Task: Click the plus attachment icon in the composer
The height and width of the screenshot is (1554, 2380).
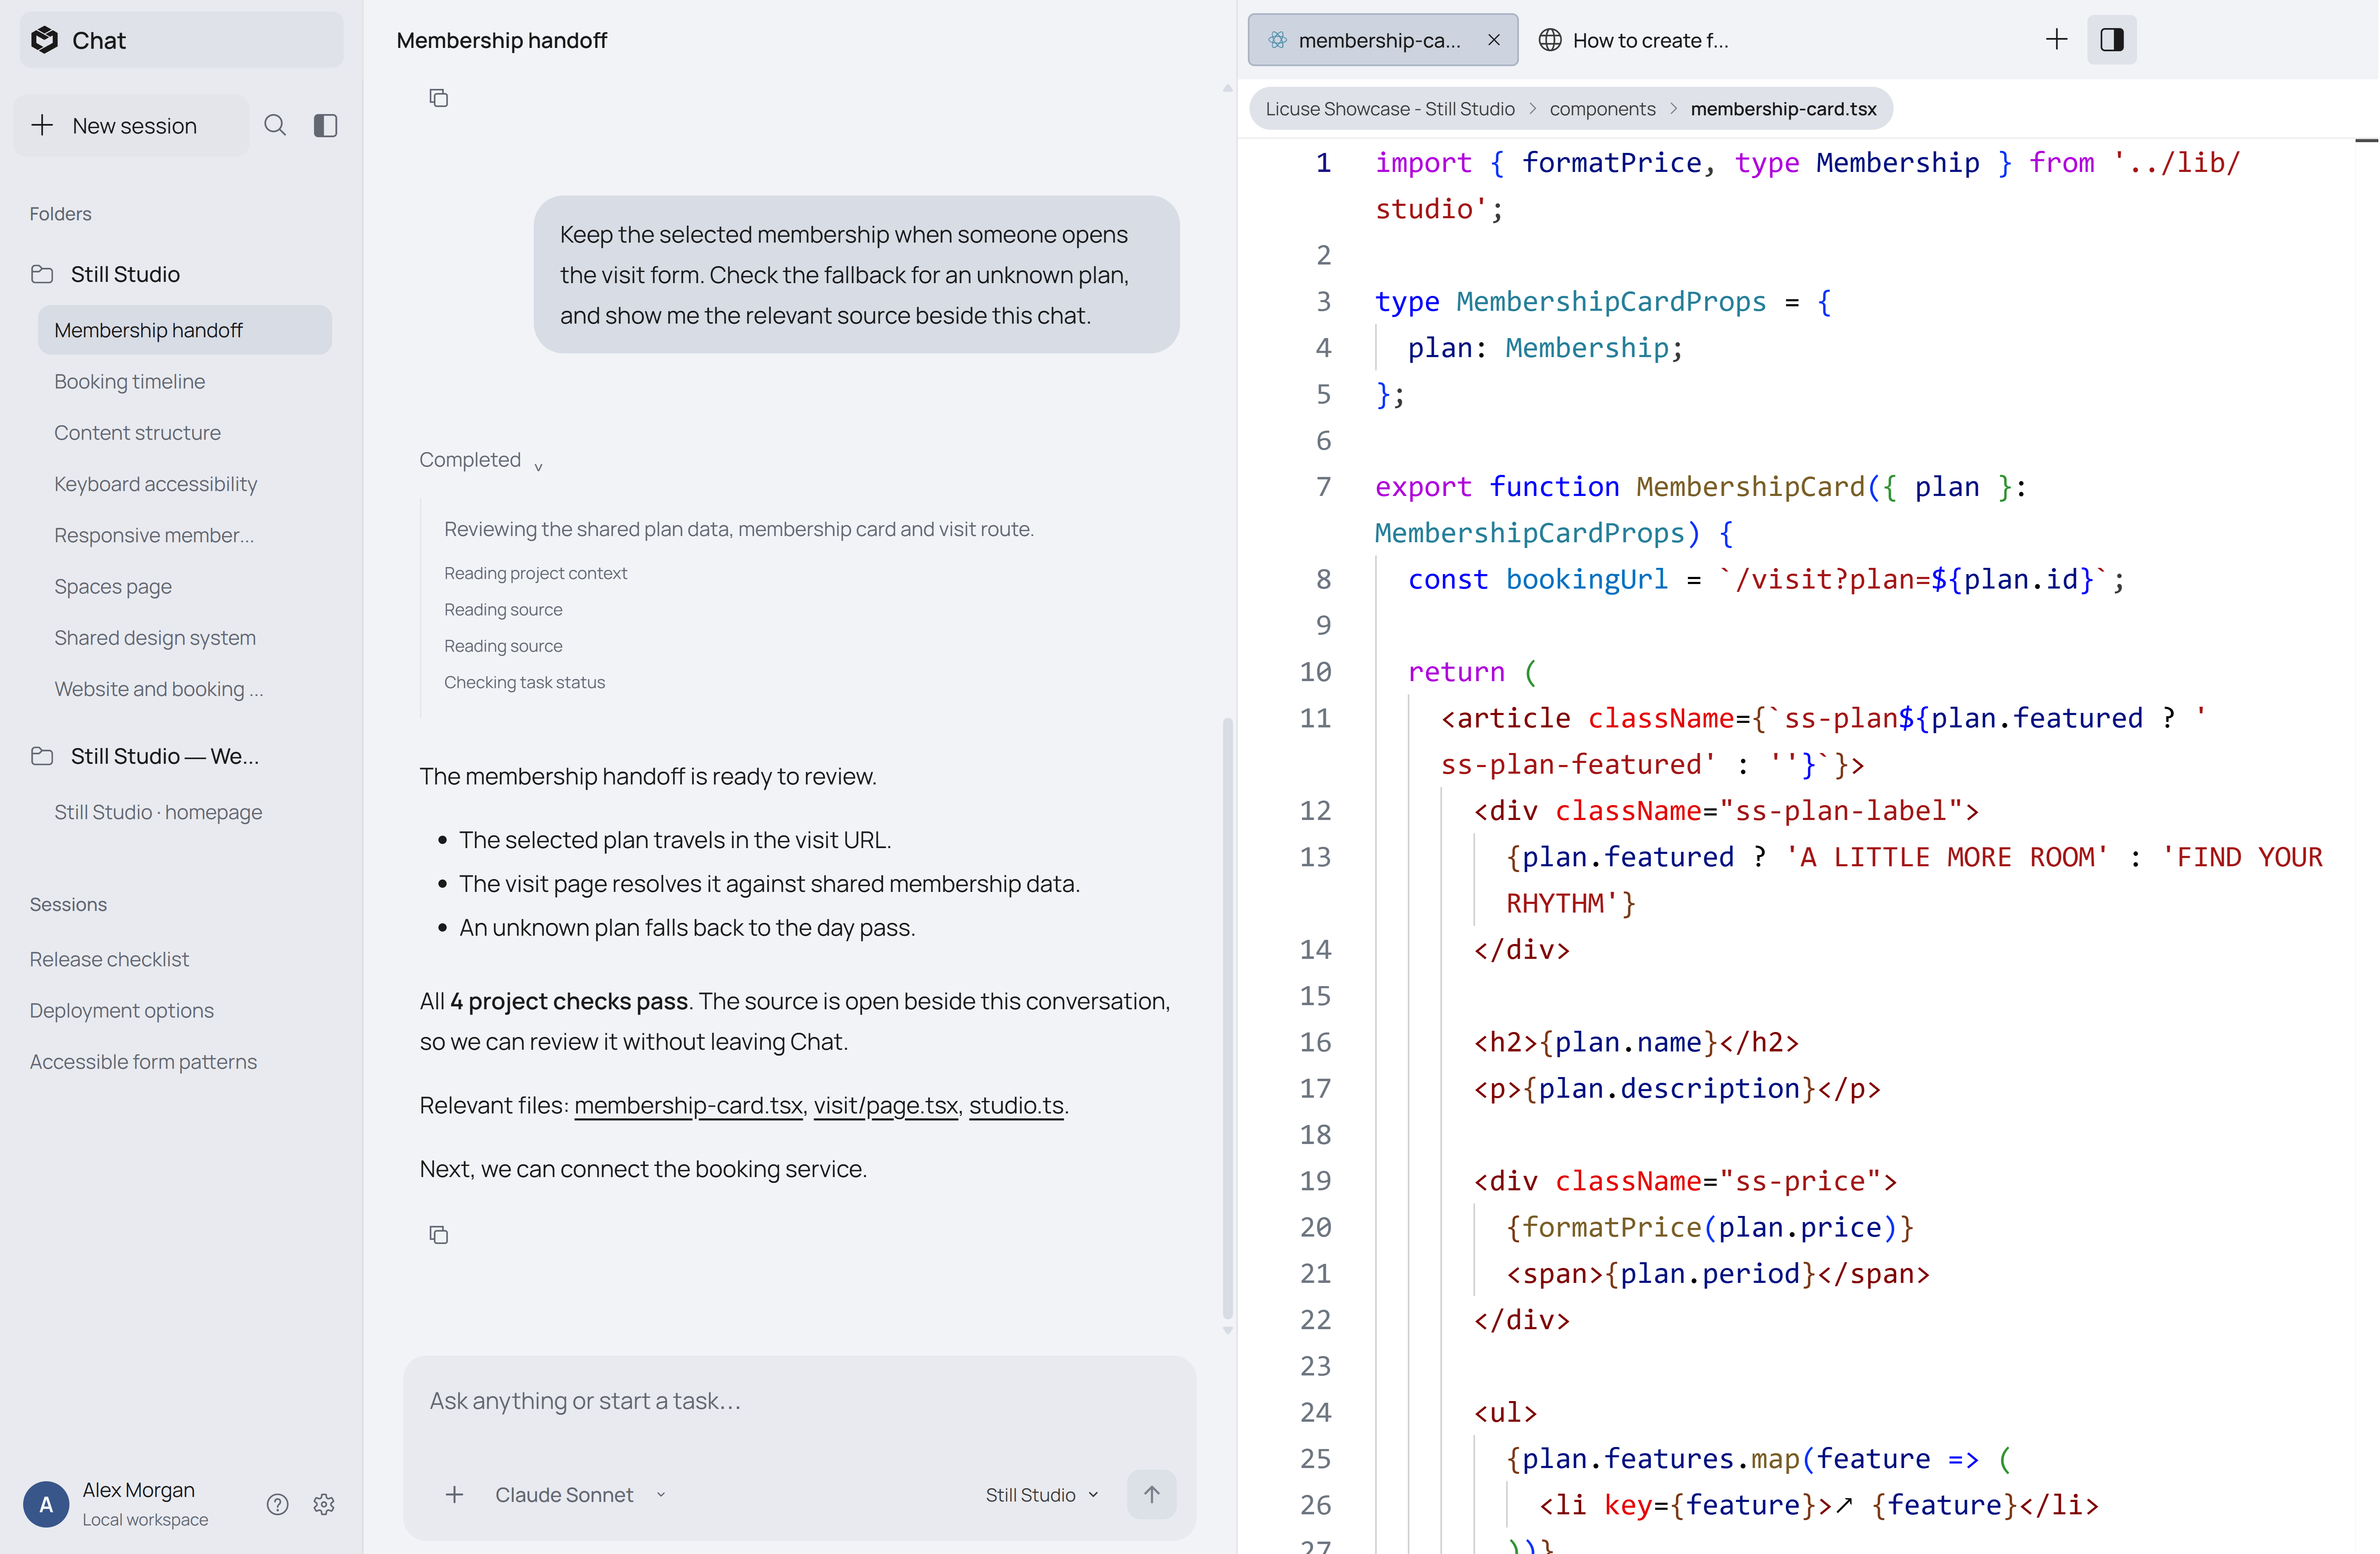Action: tap(454, 1494)
